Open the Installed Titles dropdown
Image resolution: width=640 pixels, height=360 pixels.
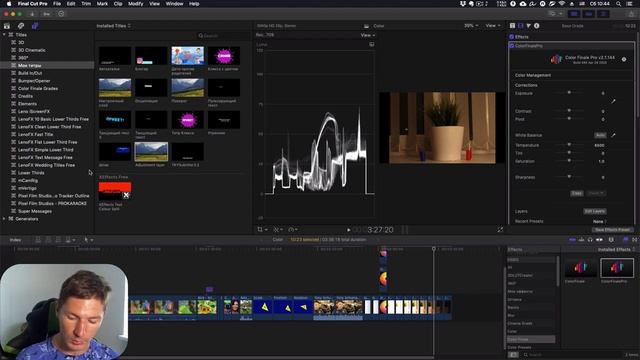coord(113,26)
